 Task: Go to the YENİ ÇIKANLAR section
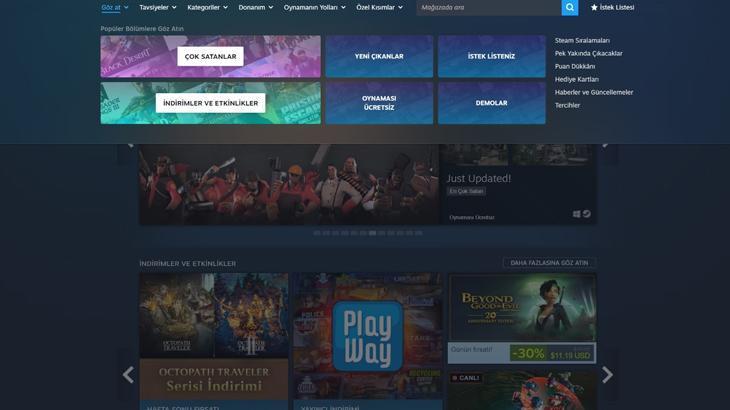coord(379,57)
